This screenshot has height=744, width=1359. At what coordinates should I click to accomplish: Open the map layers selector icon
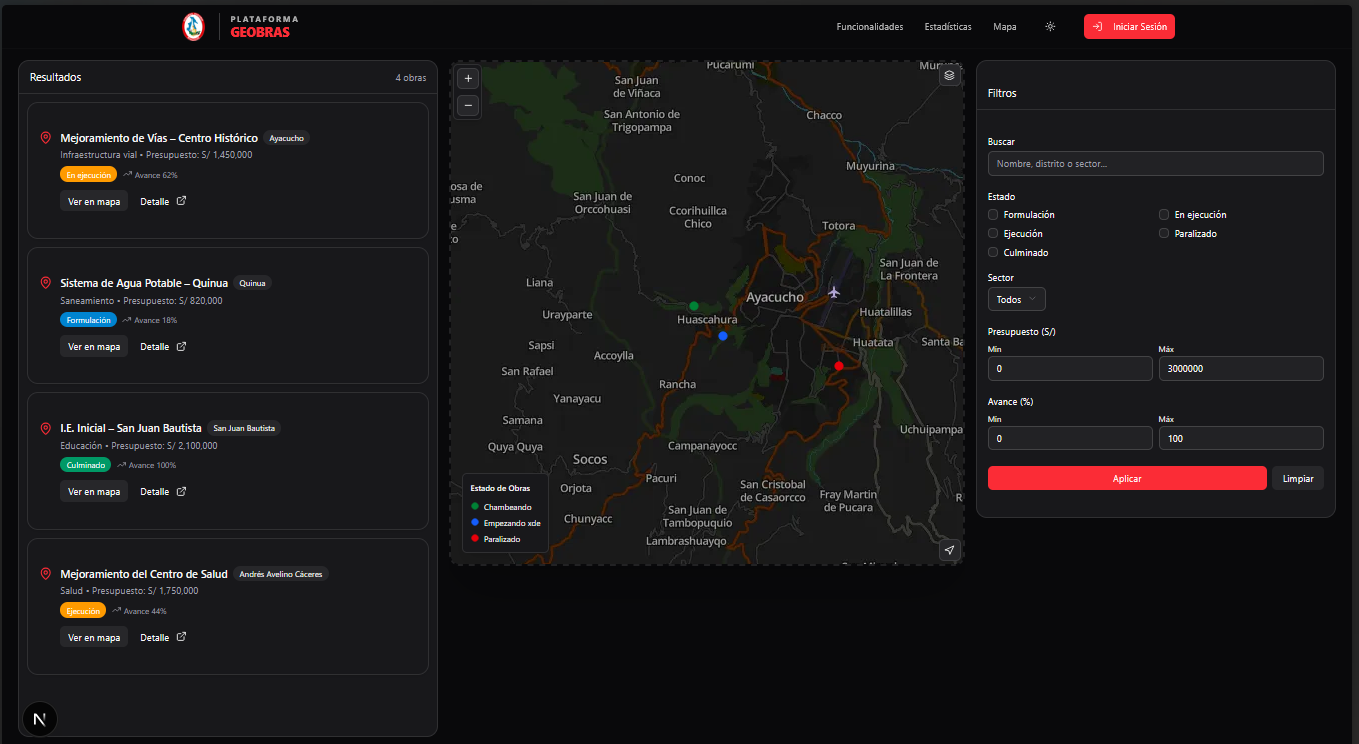[x=949, y=75]
